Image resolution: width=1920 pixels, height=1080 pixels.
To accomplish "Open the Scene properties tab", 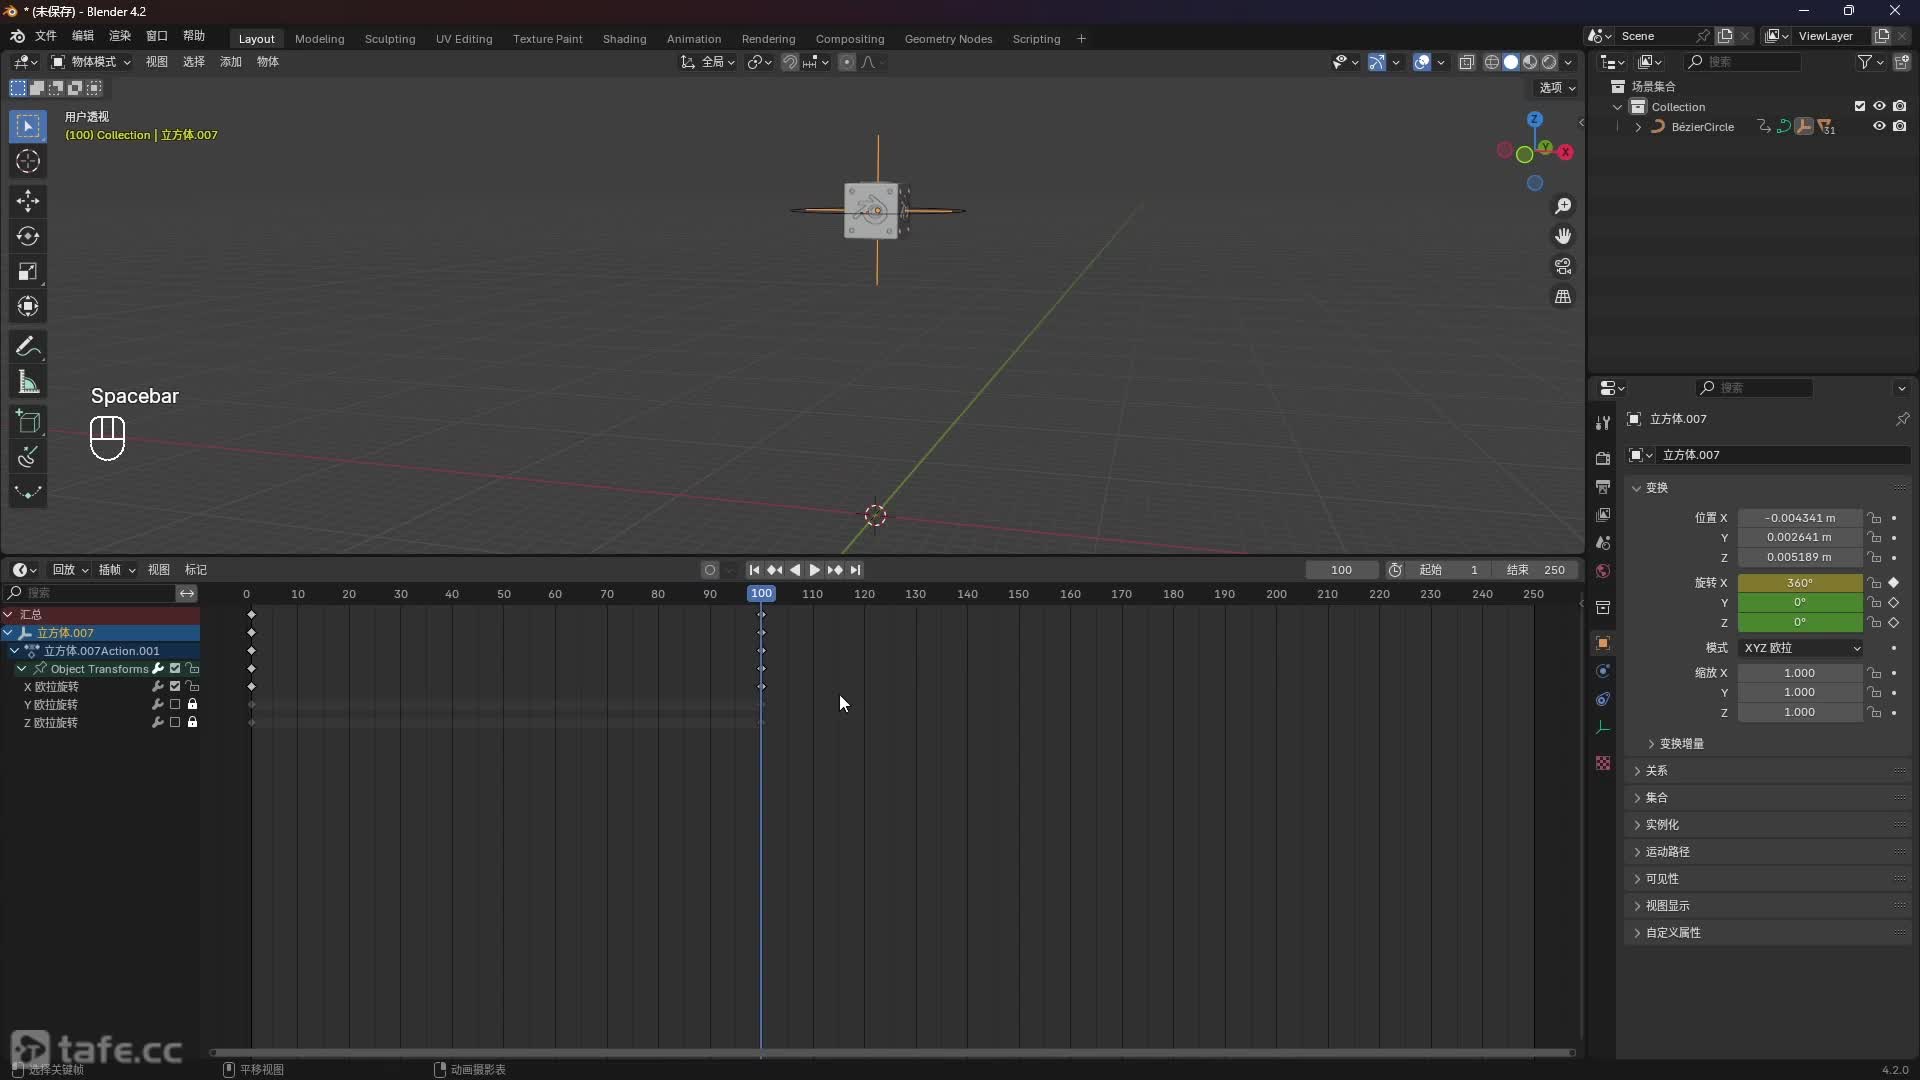I will tap(1603, 543).
